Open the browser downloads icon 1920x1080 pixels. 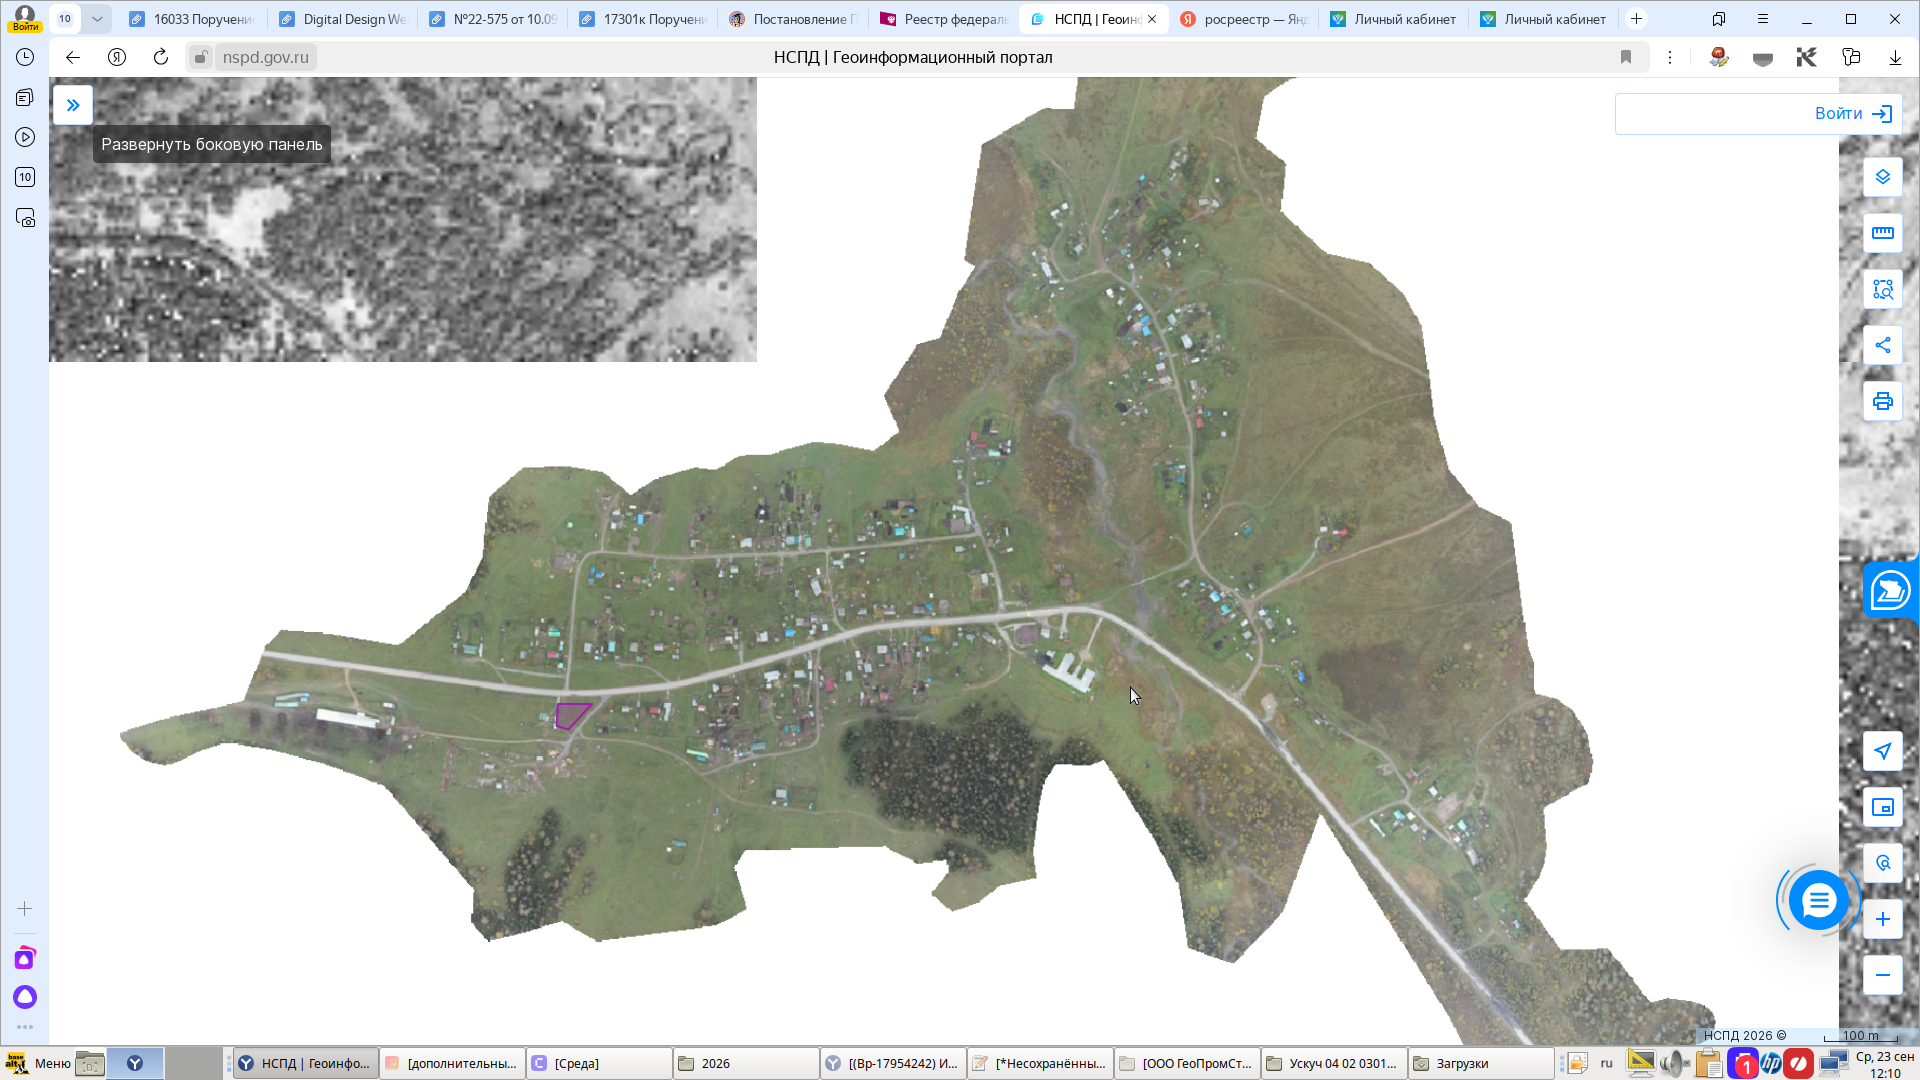(1895, 57)
